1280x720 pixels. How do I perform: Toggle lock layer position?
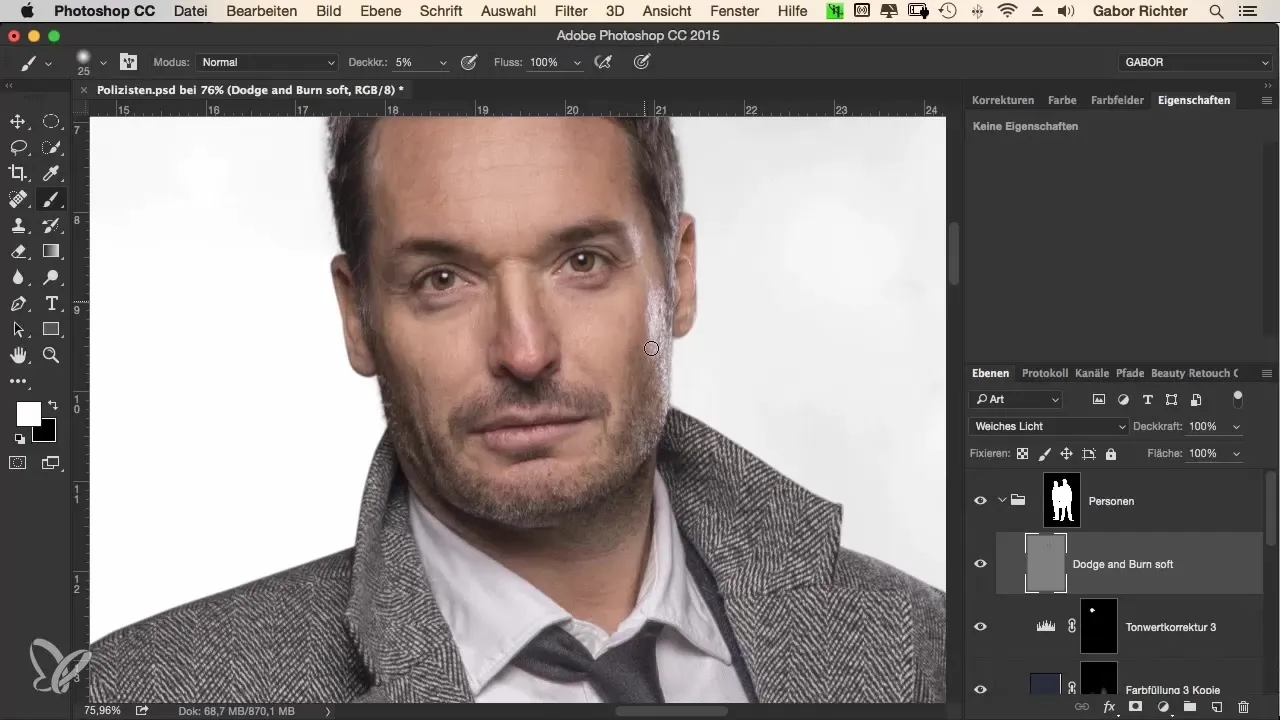coord(1066,454)
